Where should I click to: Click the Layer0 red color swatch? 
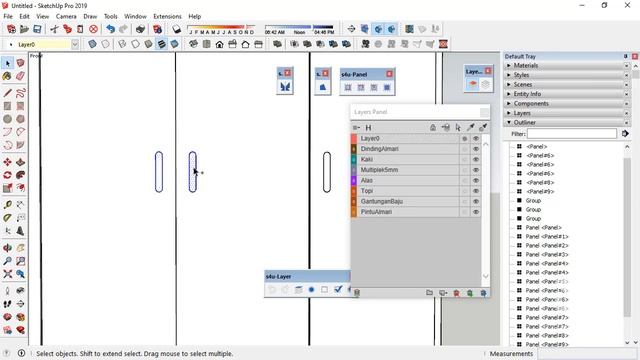point(354,139)
